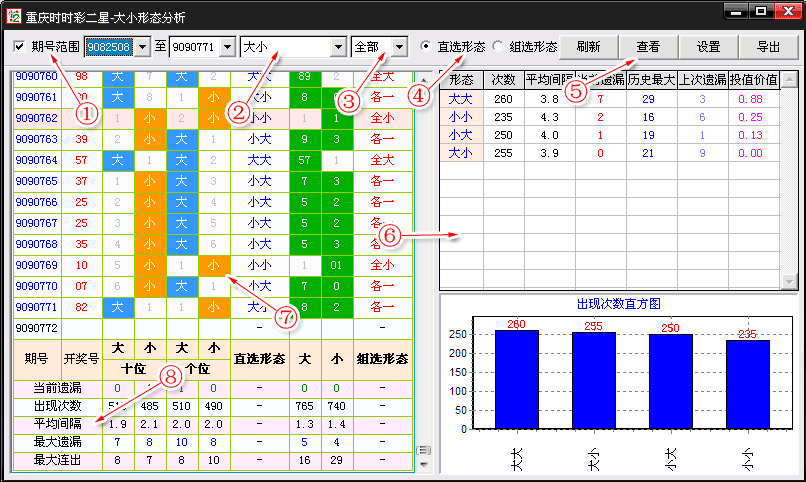Expand the 全部 filter dropdown

(x=400, y=47)
